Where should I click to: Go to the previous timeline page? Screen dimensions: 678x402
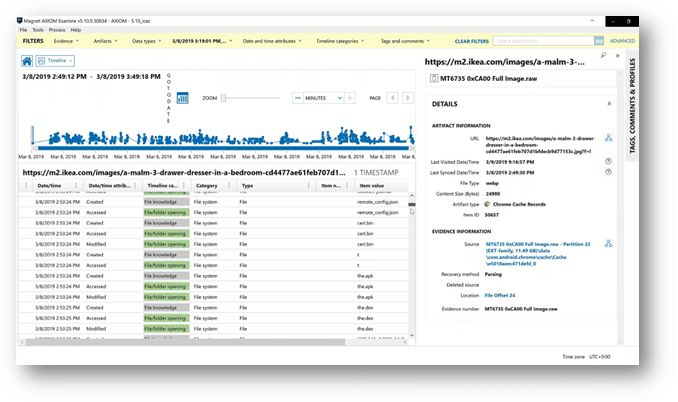pyautogui.click(x=393, y=98)
